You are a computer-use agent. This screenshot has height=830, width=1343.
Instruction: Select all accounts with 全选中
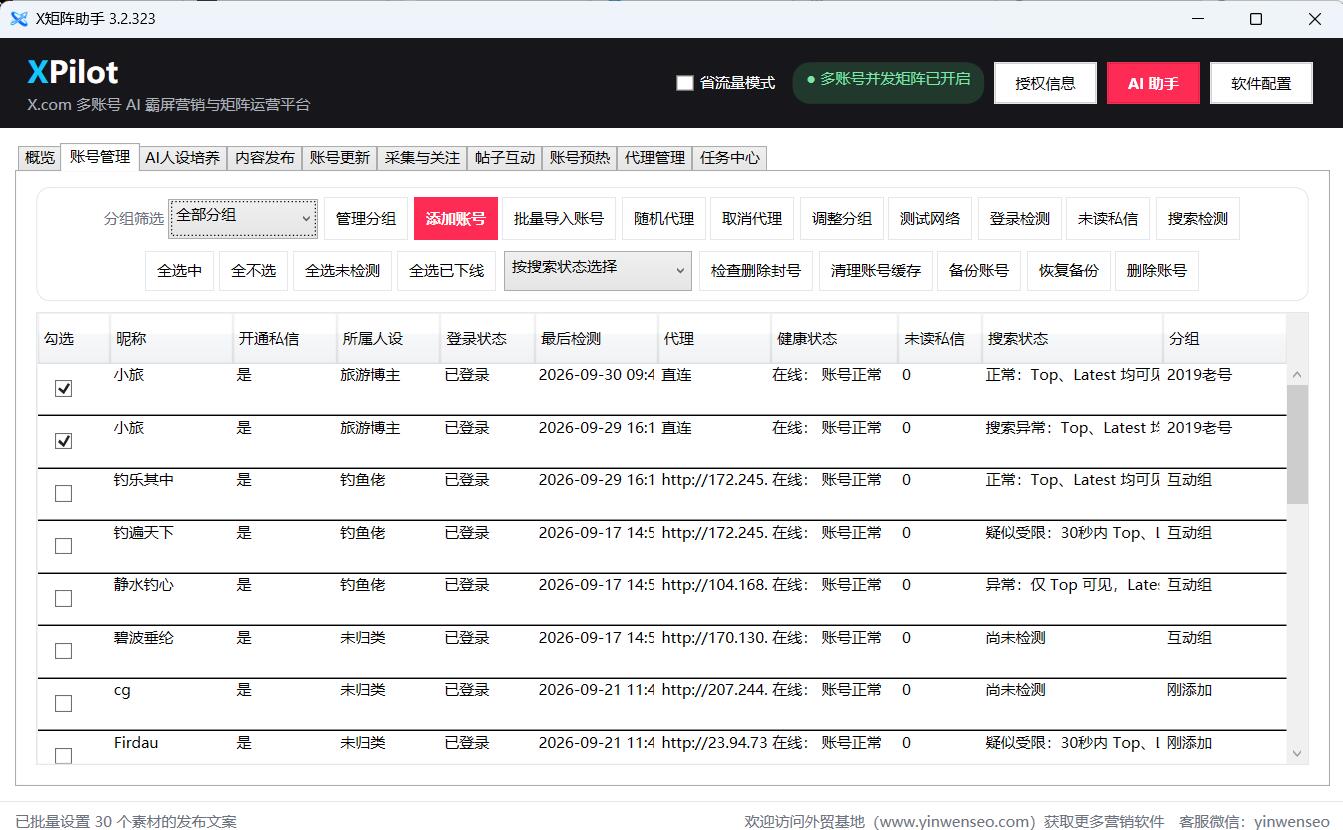(180, 270)
